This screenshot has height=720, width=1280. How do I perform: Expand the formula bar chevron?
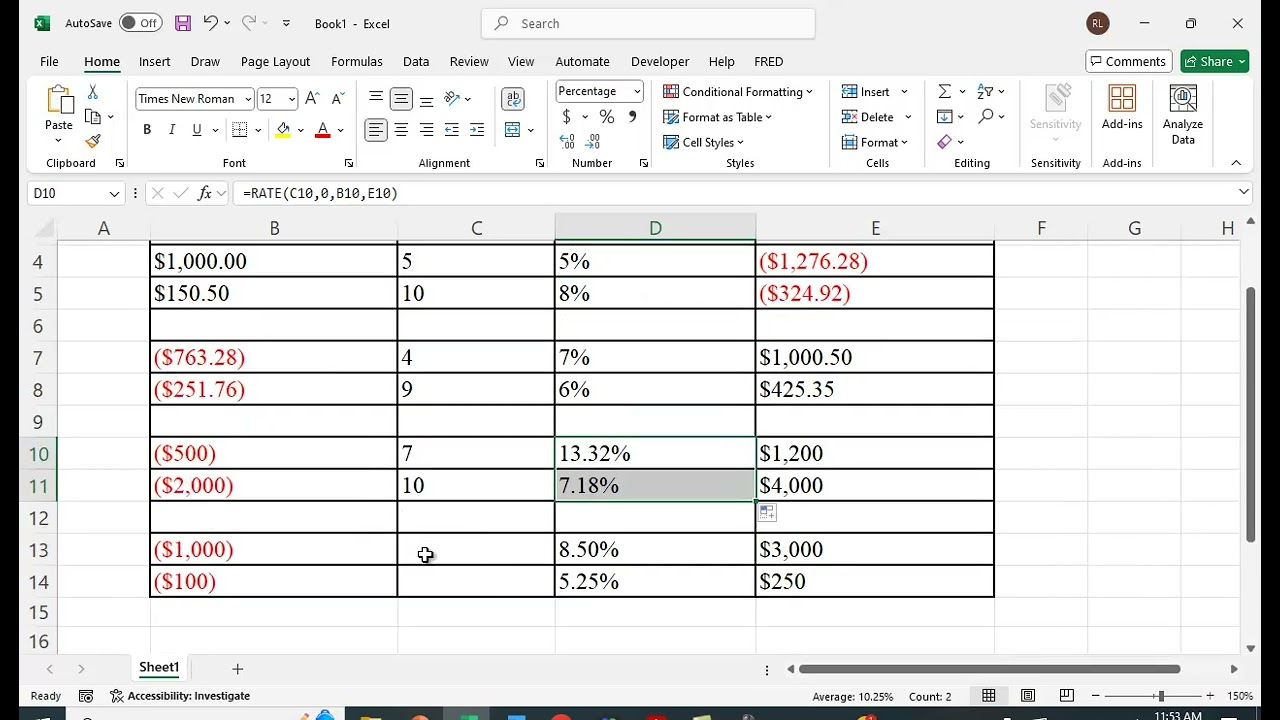1244,192
